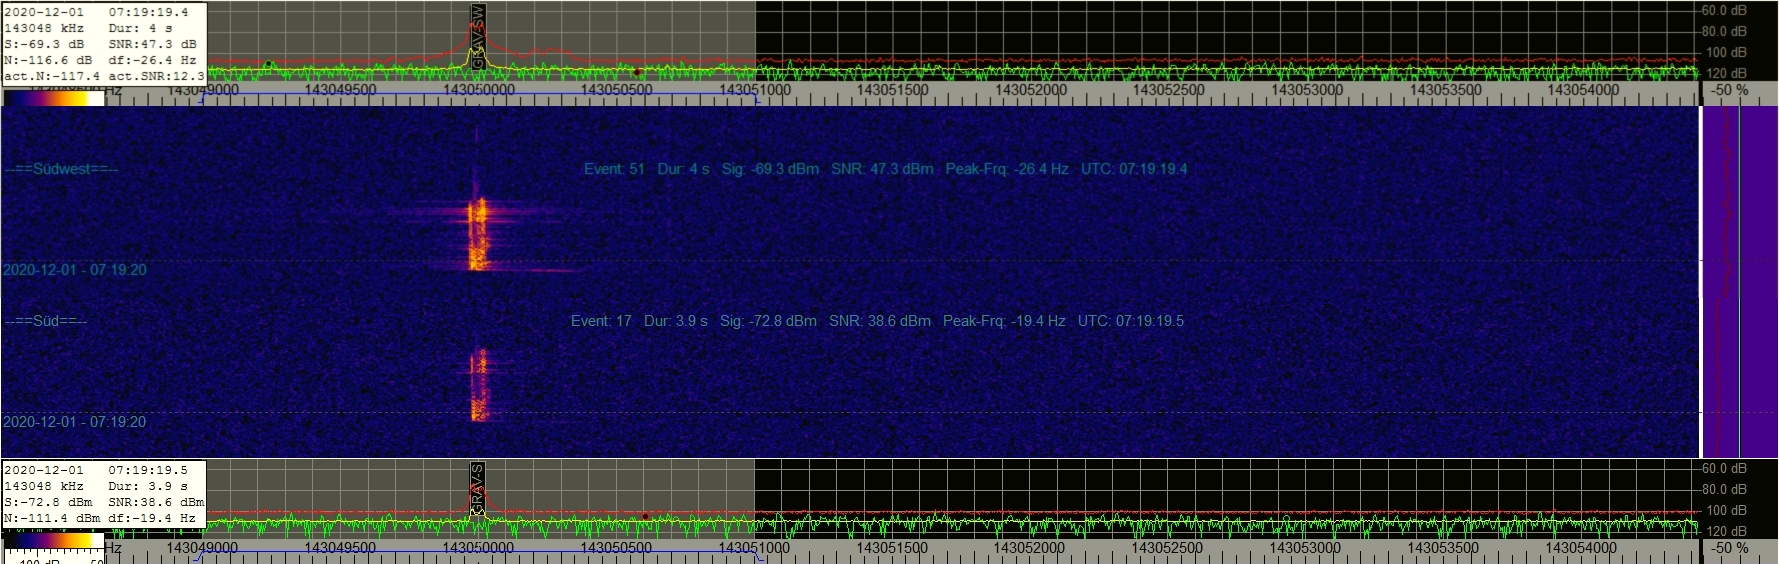Click 143054000 tick on bottom frequency scale
This screenshot has width=1779, height=564.
click(x=1582, y=548)
